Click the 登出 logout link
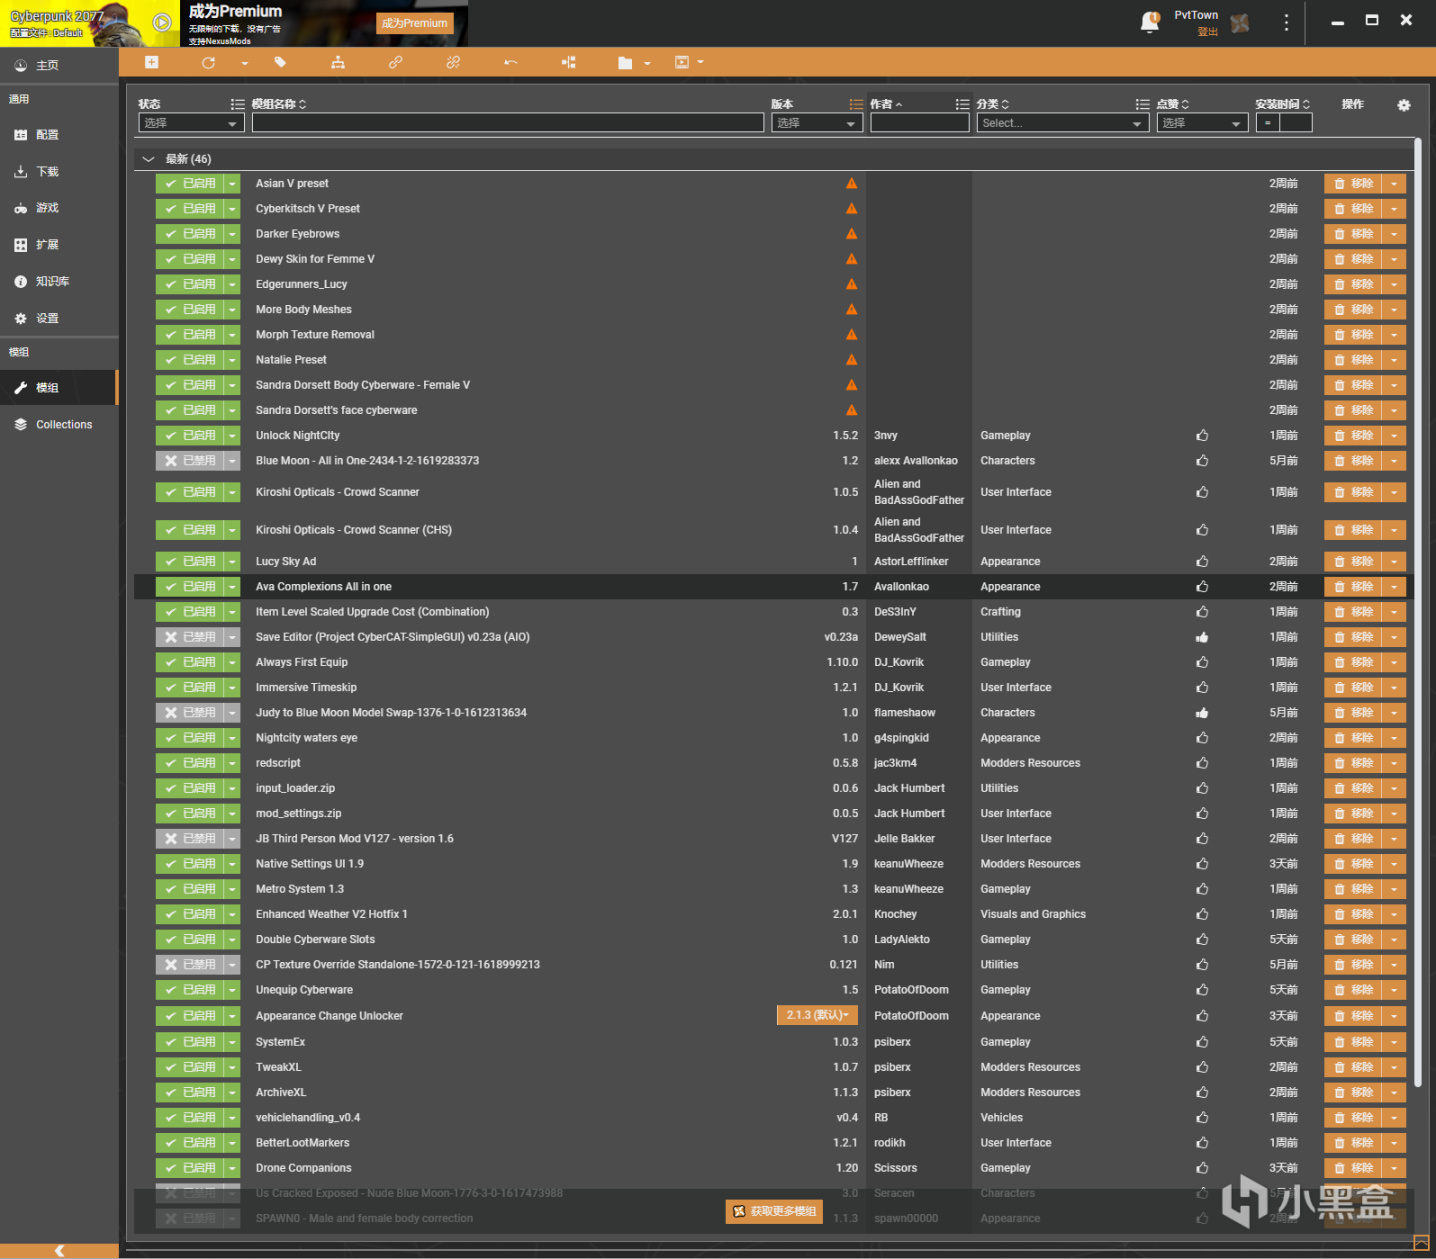The image size is (1436, 1259). pos(1208,32)
